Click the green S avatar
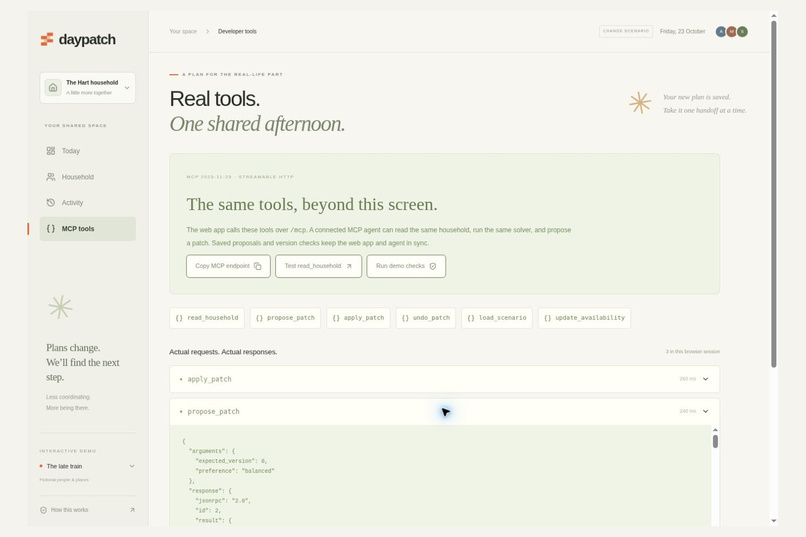 point(742,32)
